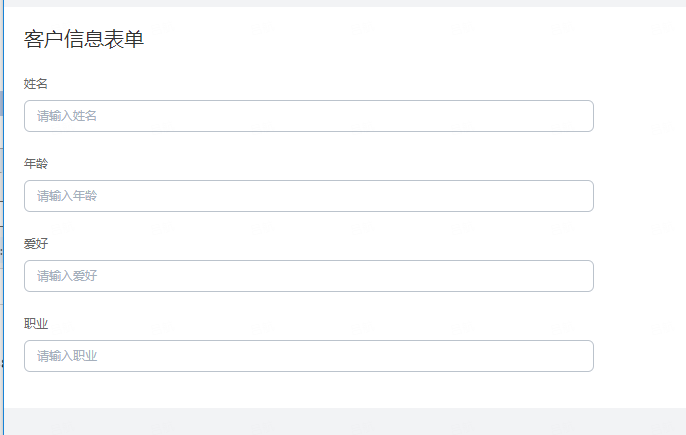This screenshot has width=686, height=435.
Task: Click empty white space right of 职业 field
Action: pyautogui.click(x=640, y=356)
